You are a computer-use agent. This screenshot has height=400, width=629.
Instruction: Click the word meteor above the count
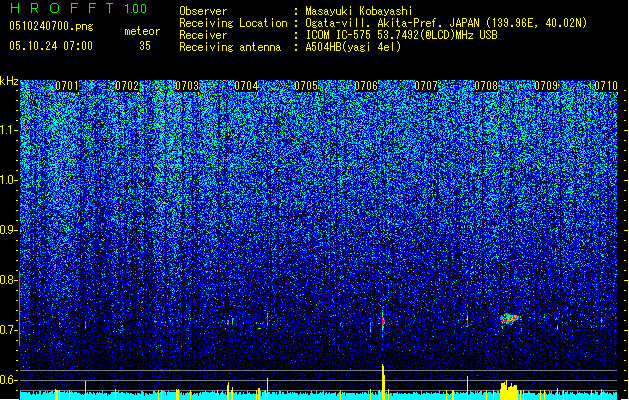coord(142,31)
